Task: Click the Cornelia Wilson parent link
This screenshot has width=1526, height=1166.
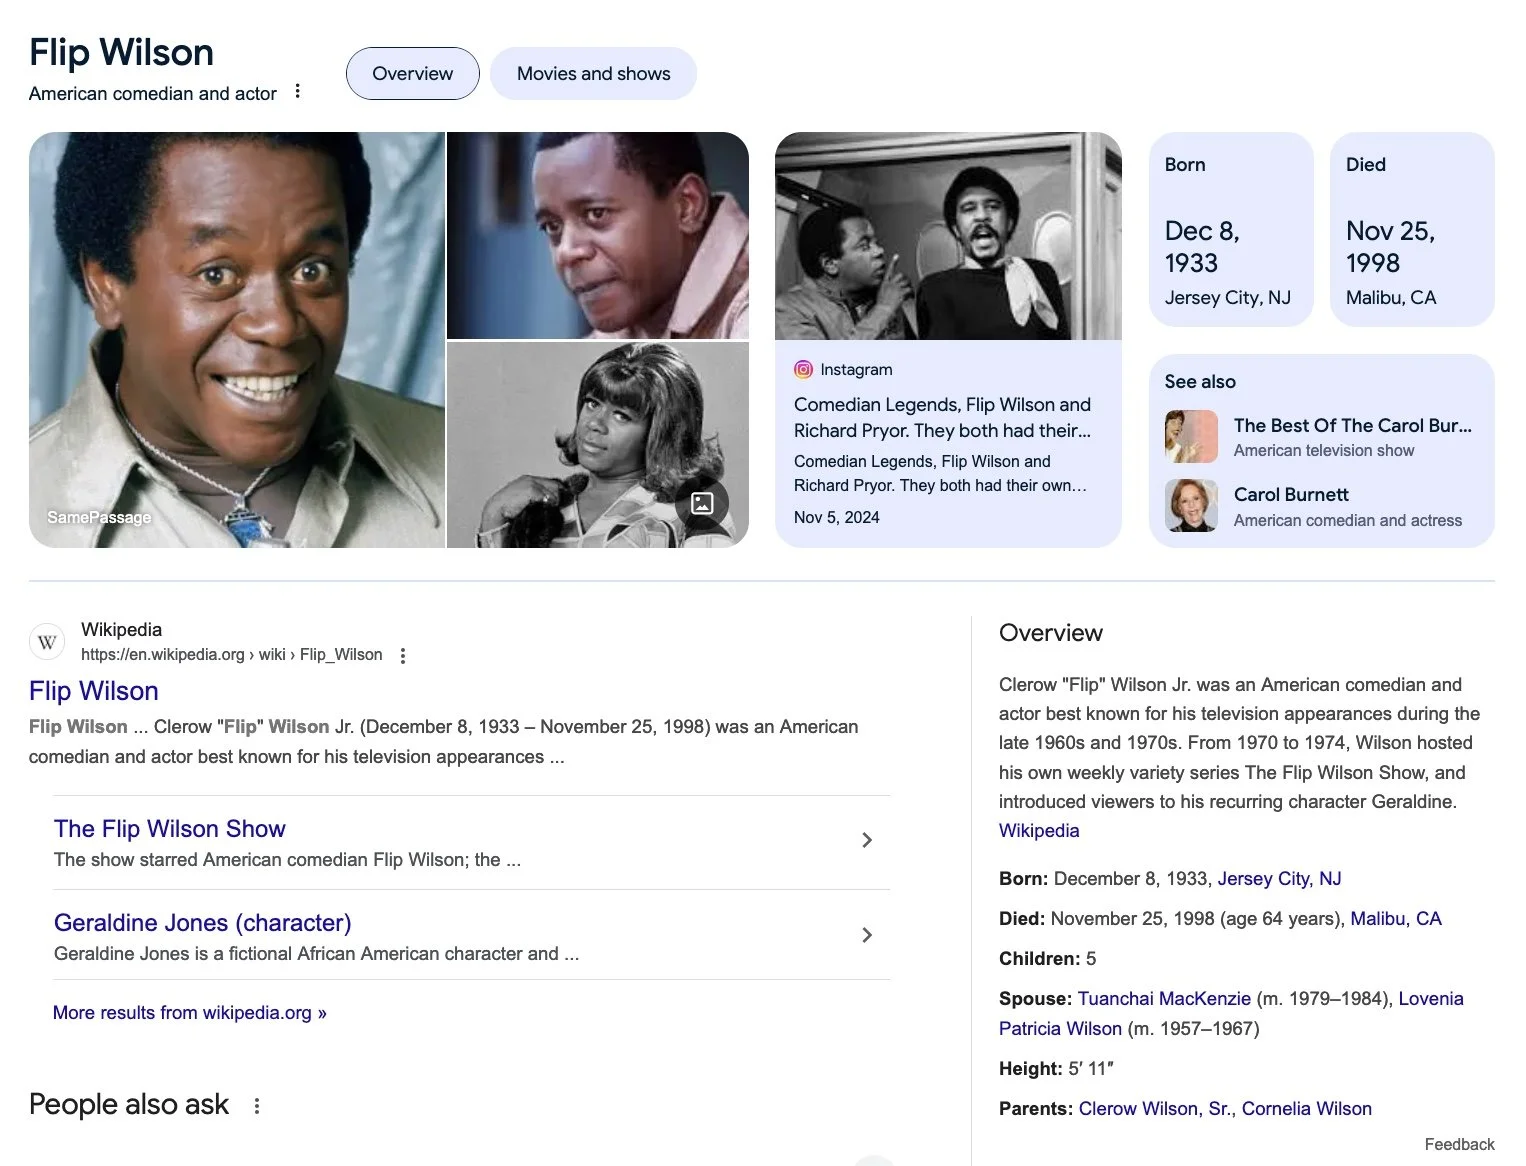Action: (1307, 1109)
